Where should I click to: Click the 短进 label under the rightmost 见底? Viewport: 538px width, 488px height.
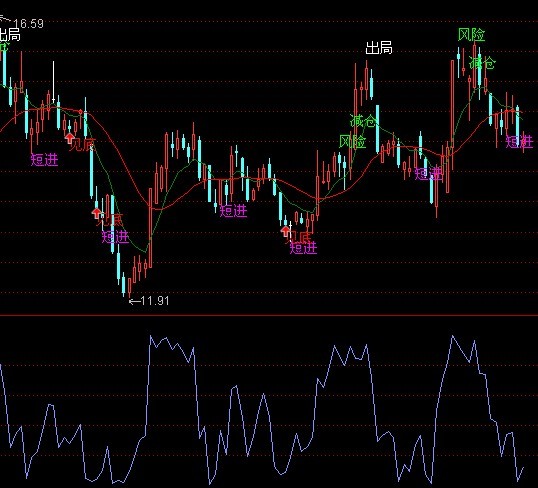click(303, 248)
